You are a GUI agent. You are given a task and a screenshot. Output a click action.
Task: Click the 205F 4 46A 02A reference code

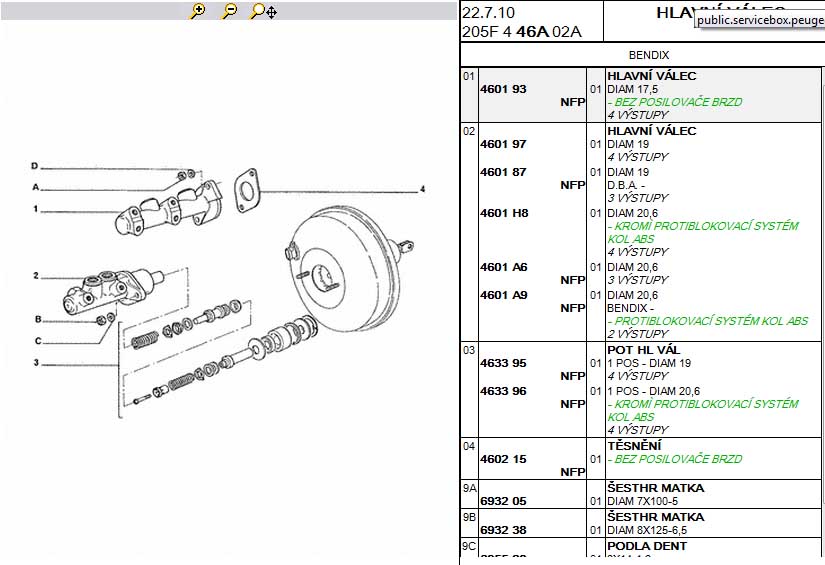(x=521, y=31)
